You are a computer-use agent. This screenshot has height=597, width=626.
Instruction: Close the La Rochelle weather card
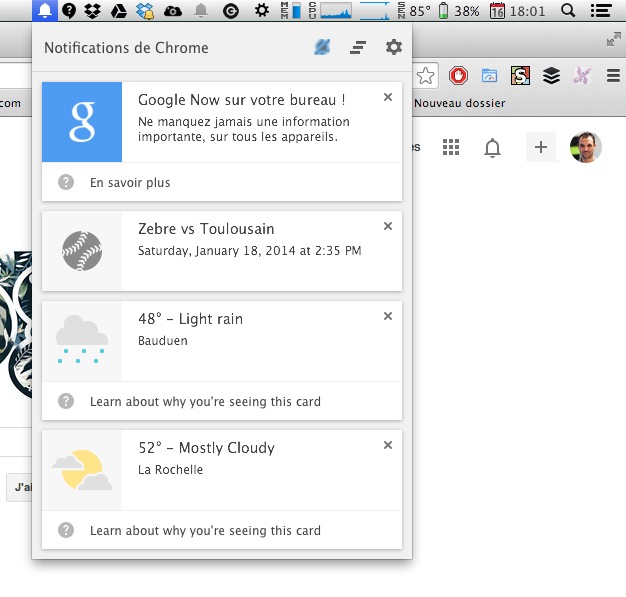(388, 445)
